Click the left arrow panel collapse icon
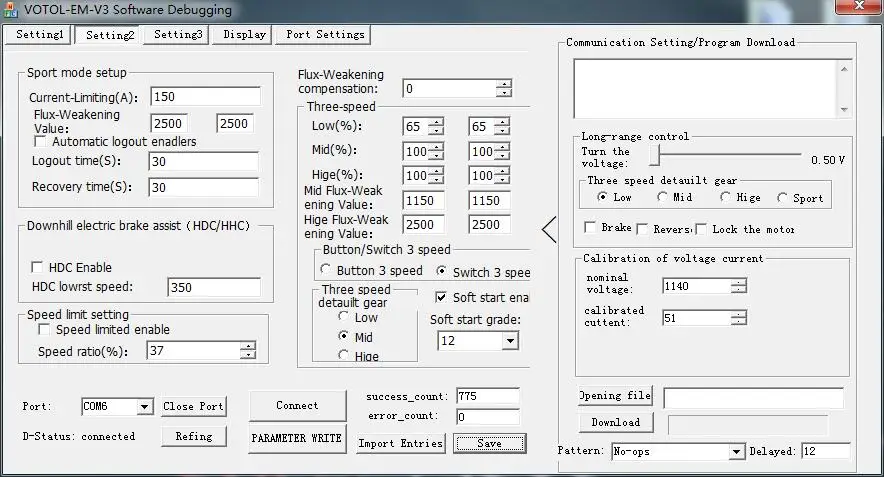The image size is (884, 477). pos(549,230)
